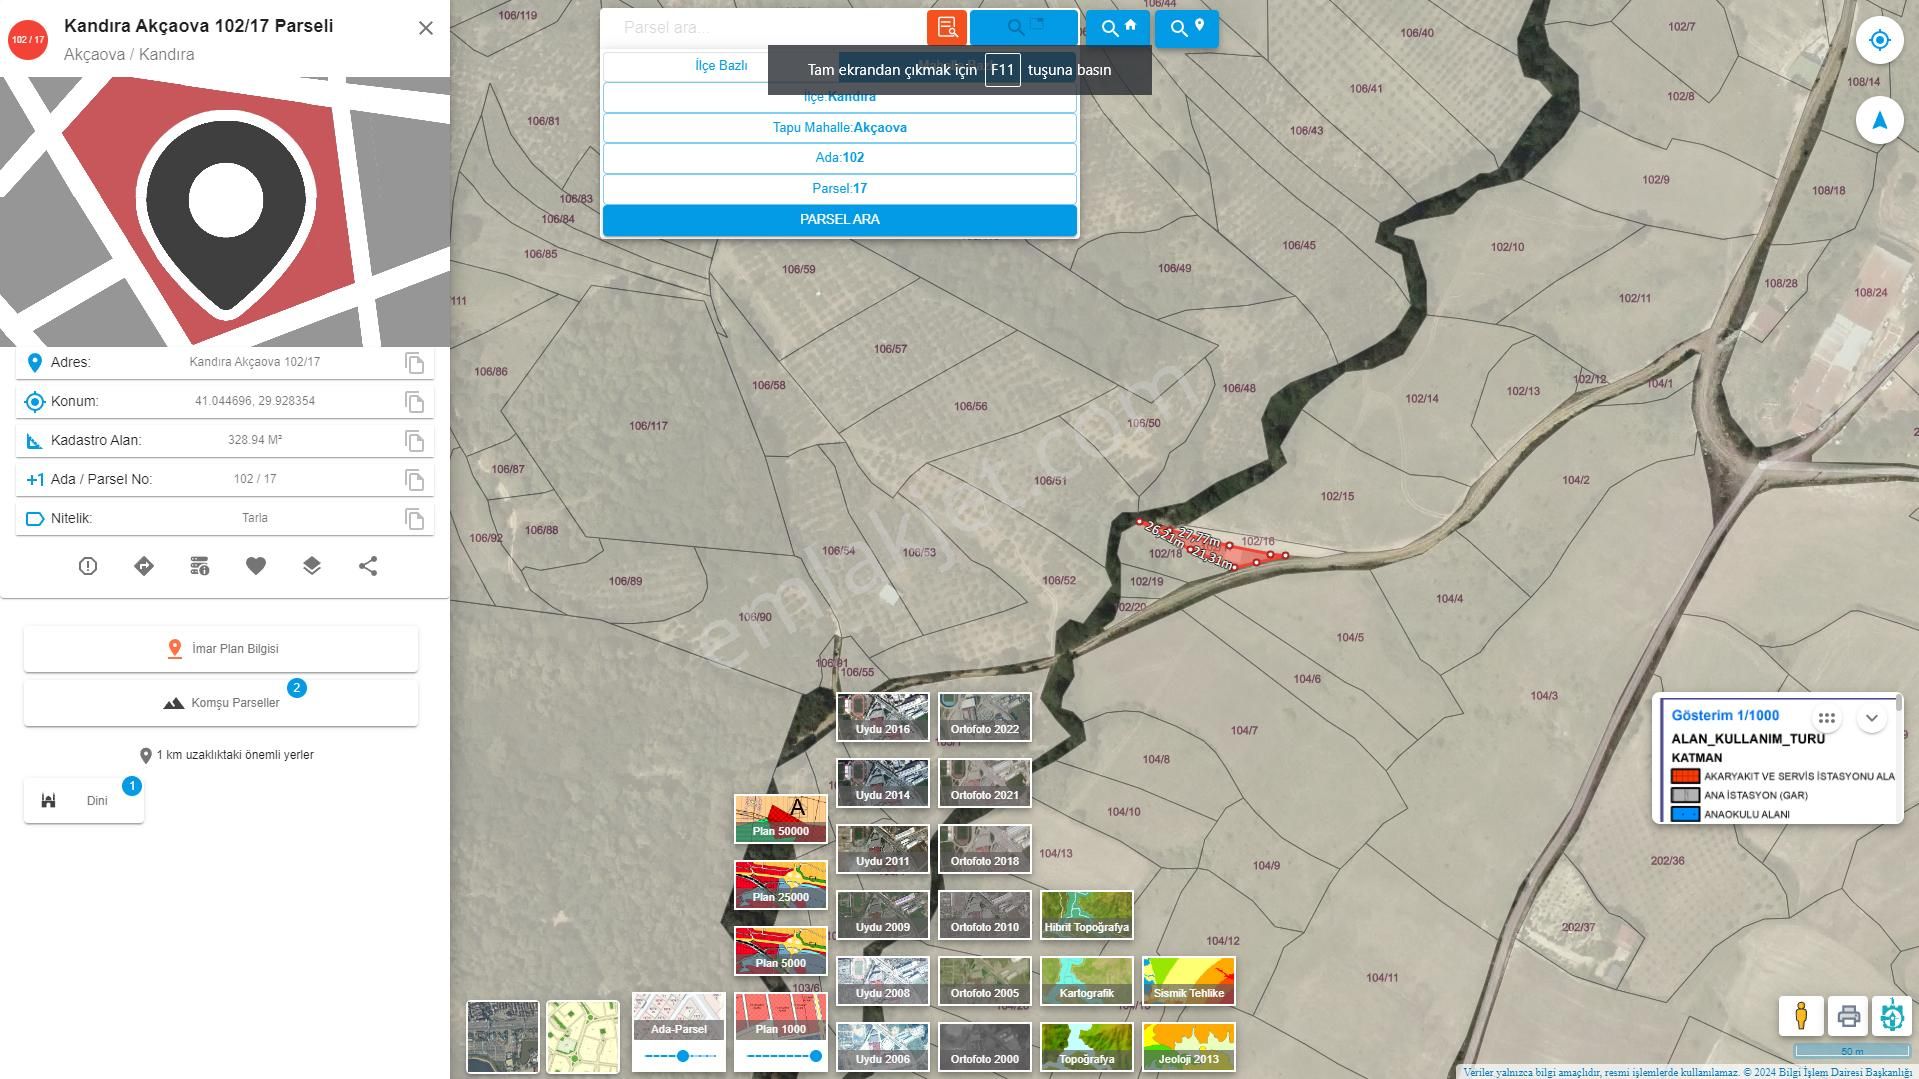The height and width of the screenshot is (1079, 1919).
Task: Click AKARYAKIT VE SERVİS İSTASYONU red swatch
Action: tap(1685, 776)
